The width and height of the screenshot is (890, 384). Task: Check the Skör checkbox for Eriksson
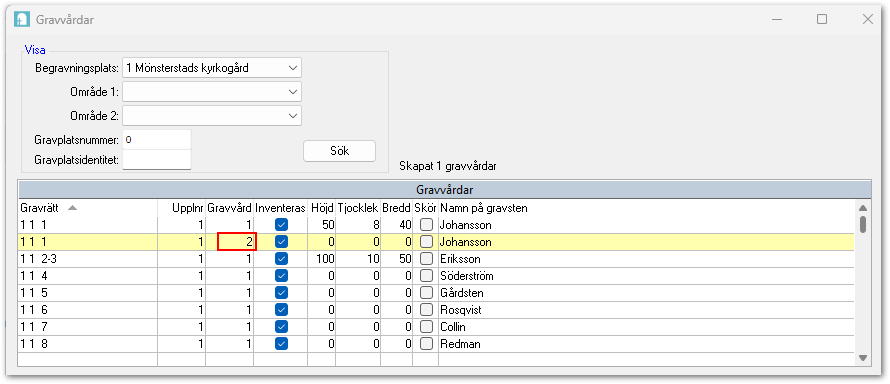tap(426, 259)
